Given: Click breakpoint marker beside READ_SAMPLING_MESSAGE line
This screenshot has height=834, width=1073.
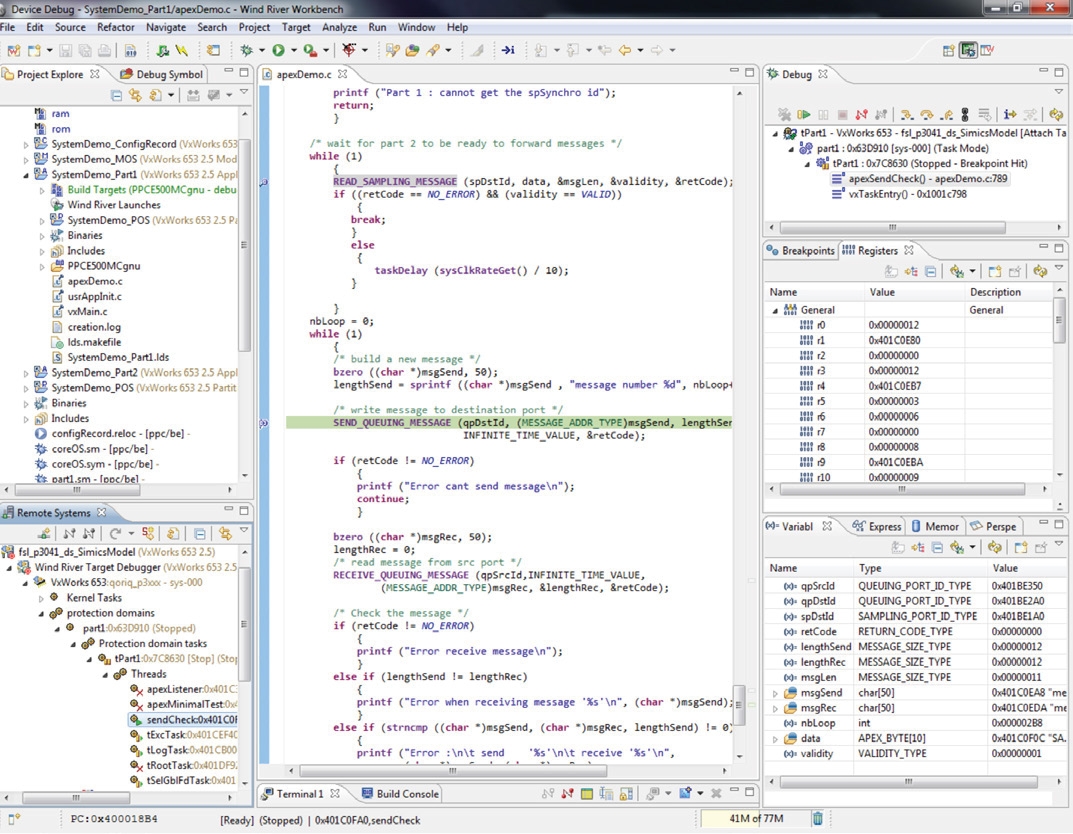Looking at the screenshot, I should pos(263,183).
